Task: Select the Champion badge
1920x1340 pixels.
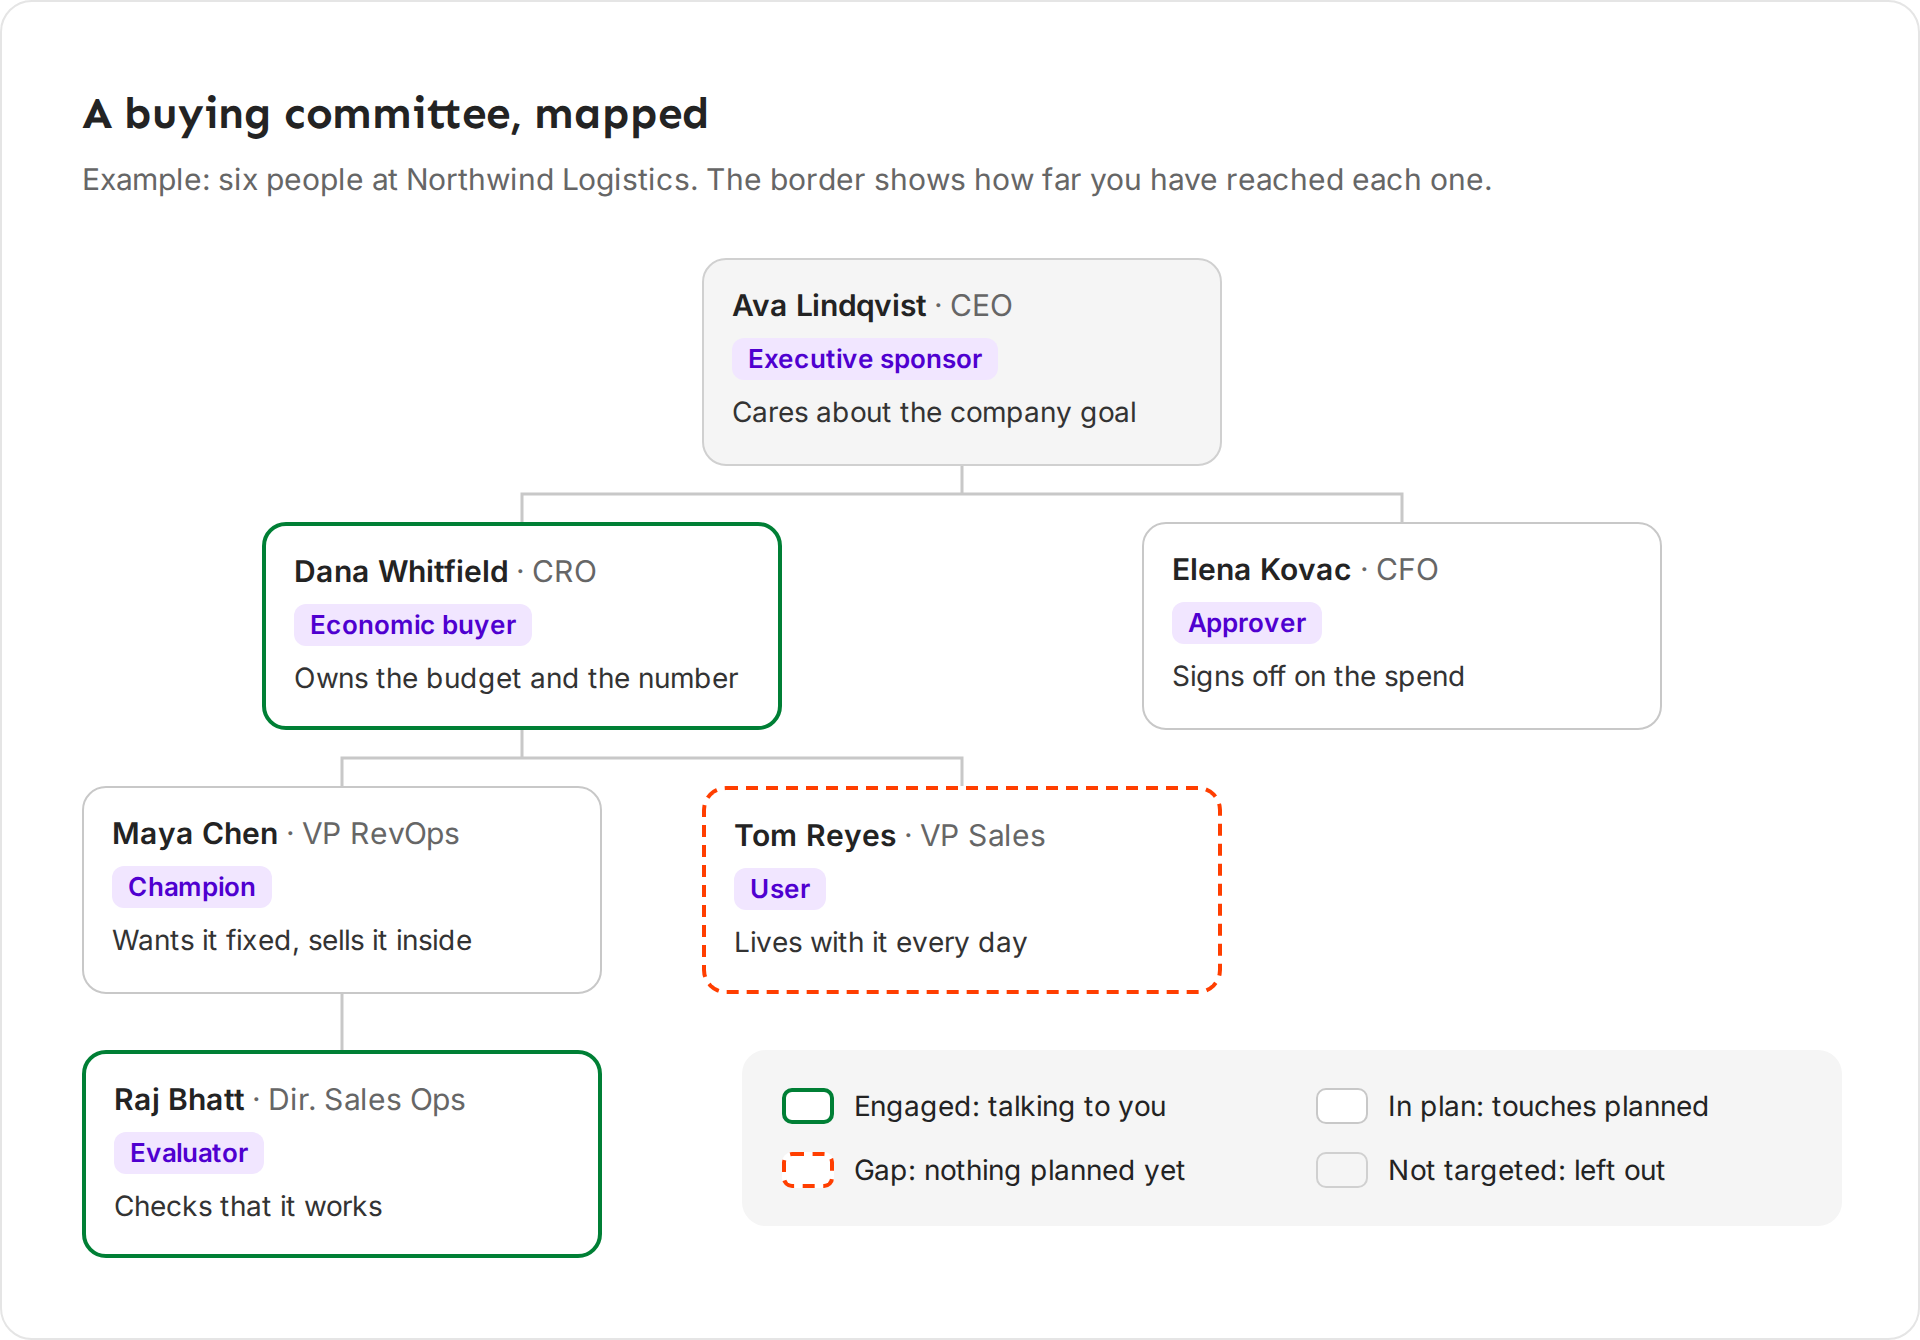Action: pos(191,887)
